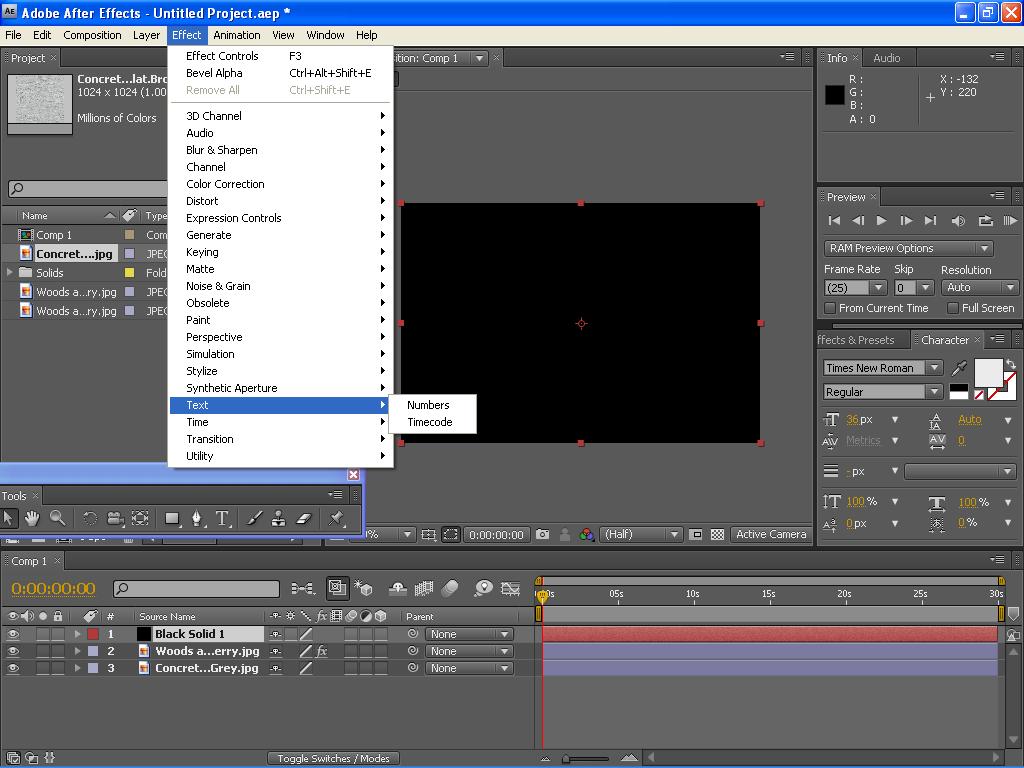Select the Selection arrow tool

pyautogui.click(x=8, y=519)
